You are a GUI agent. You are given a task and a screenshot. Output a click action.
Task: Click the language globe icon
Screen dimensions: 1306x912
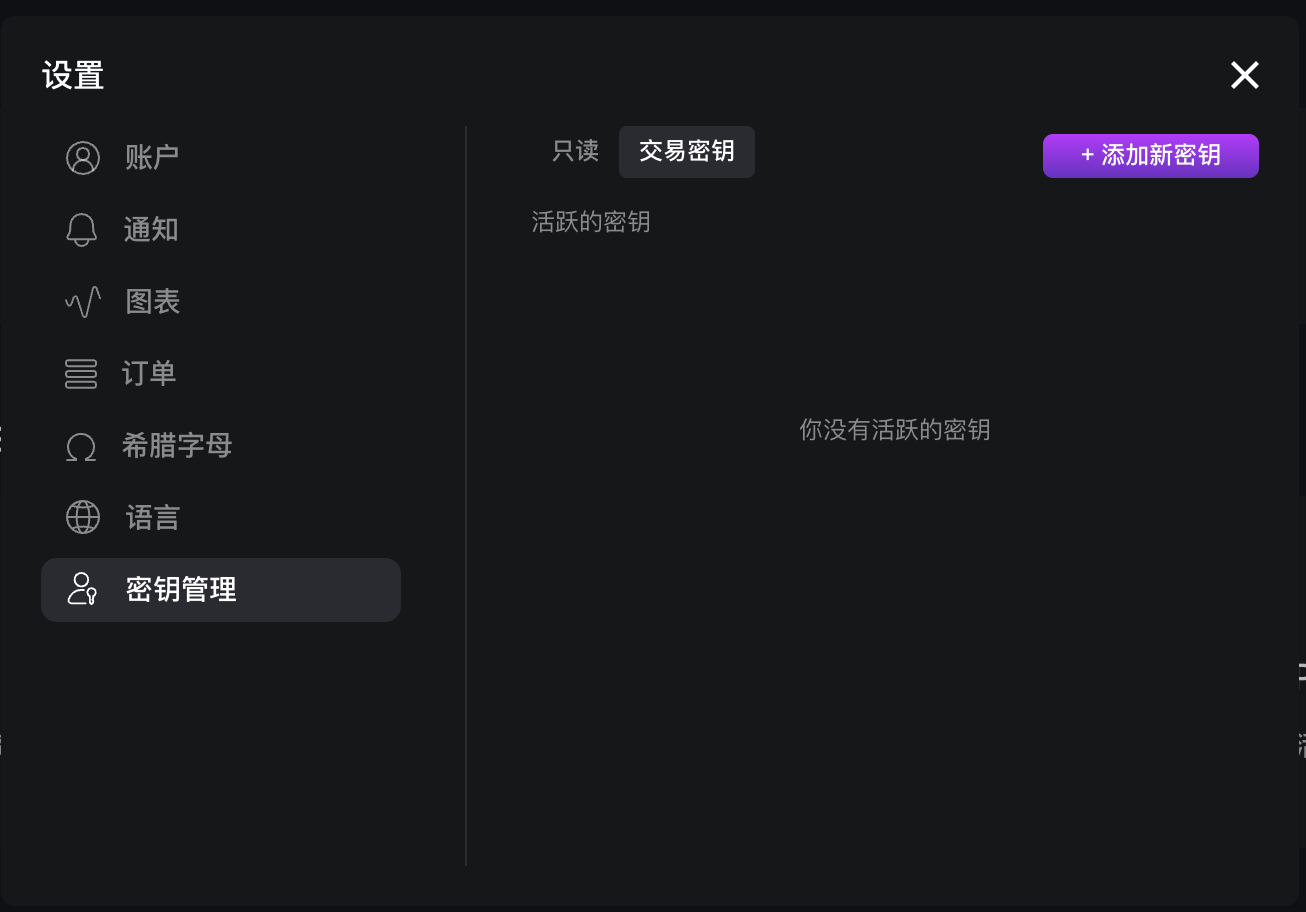(x=82, y=518)
